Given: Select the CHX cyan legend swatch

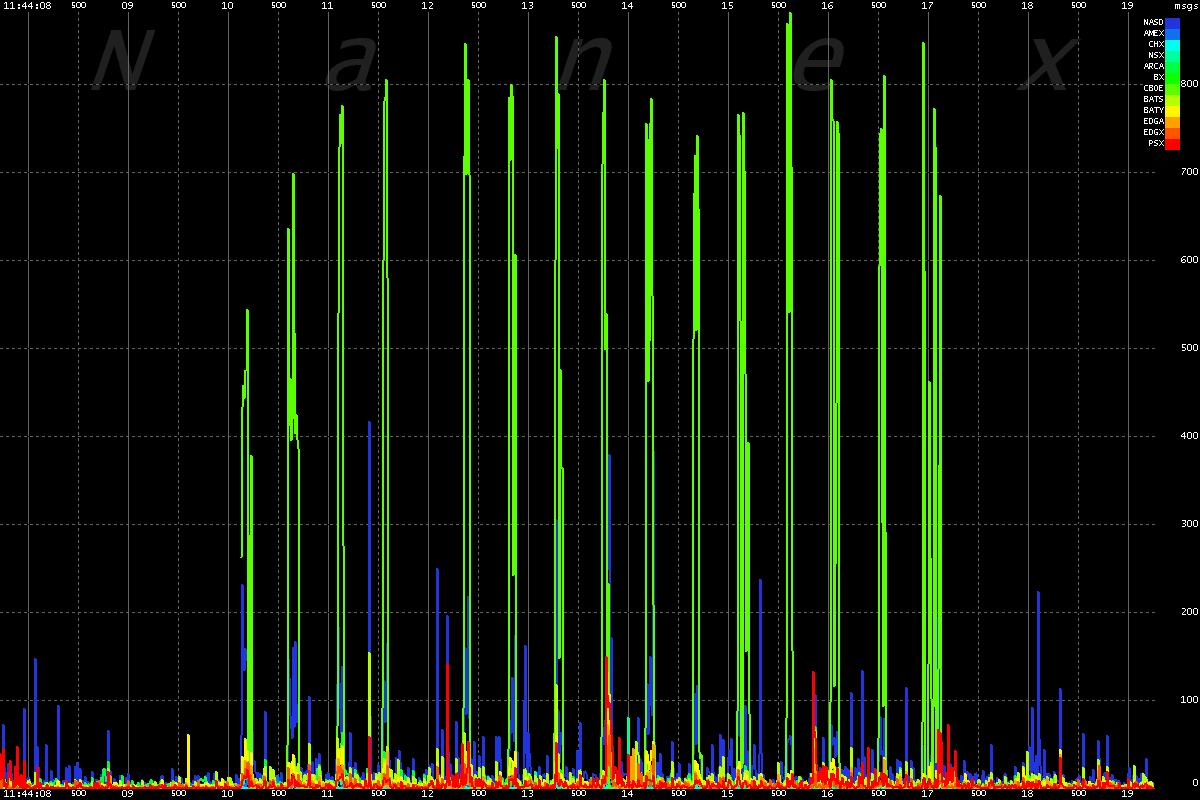Looking at the screenshot, I should tap(1173, 44).
